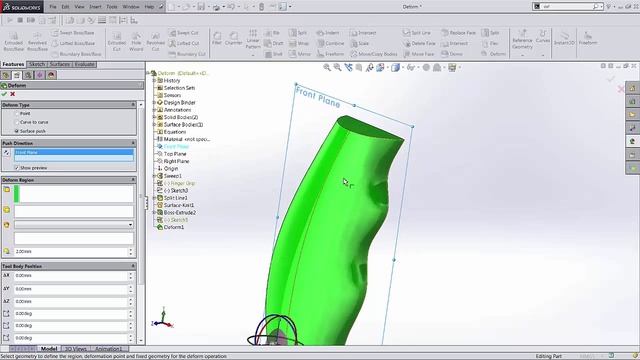Open the FeatureManager design tree tab icon
Screen dimensions: 640x360
click(6, 75)
